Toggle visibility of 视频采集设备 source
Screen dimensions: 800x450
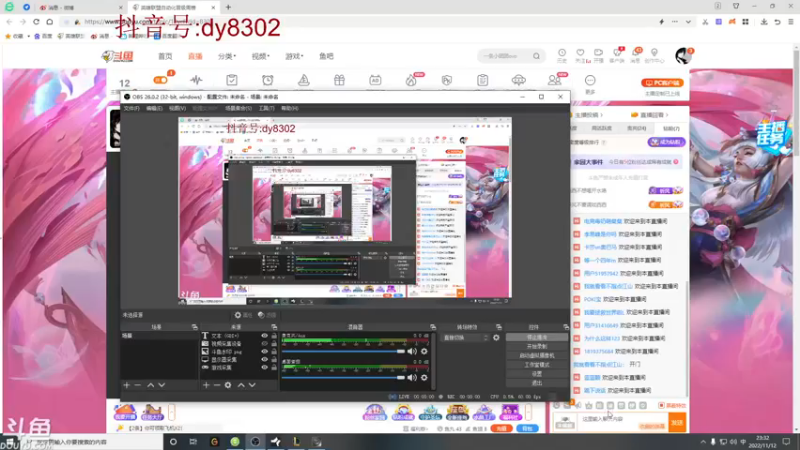264,344
